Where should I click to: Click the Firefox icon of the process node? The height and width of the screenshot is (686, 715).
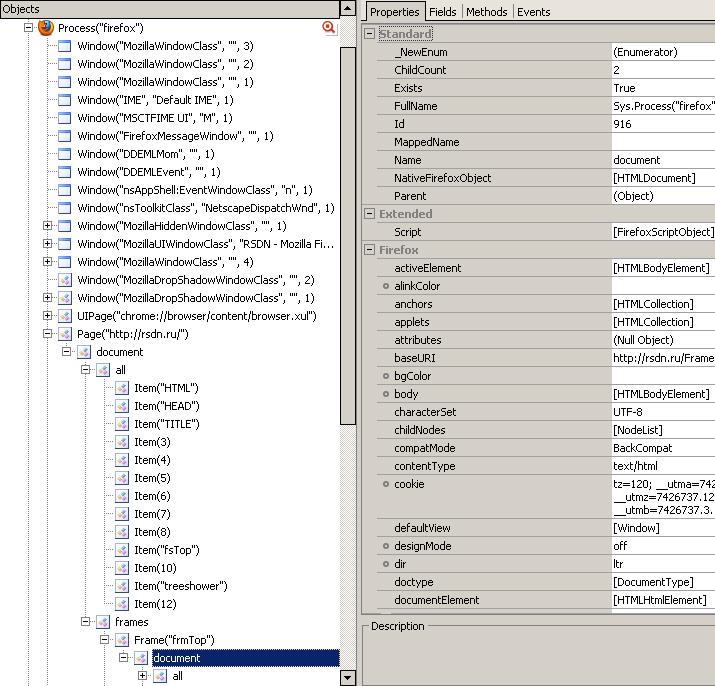click(45, 28)
